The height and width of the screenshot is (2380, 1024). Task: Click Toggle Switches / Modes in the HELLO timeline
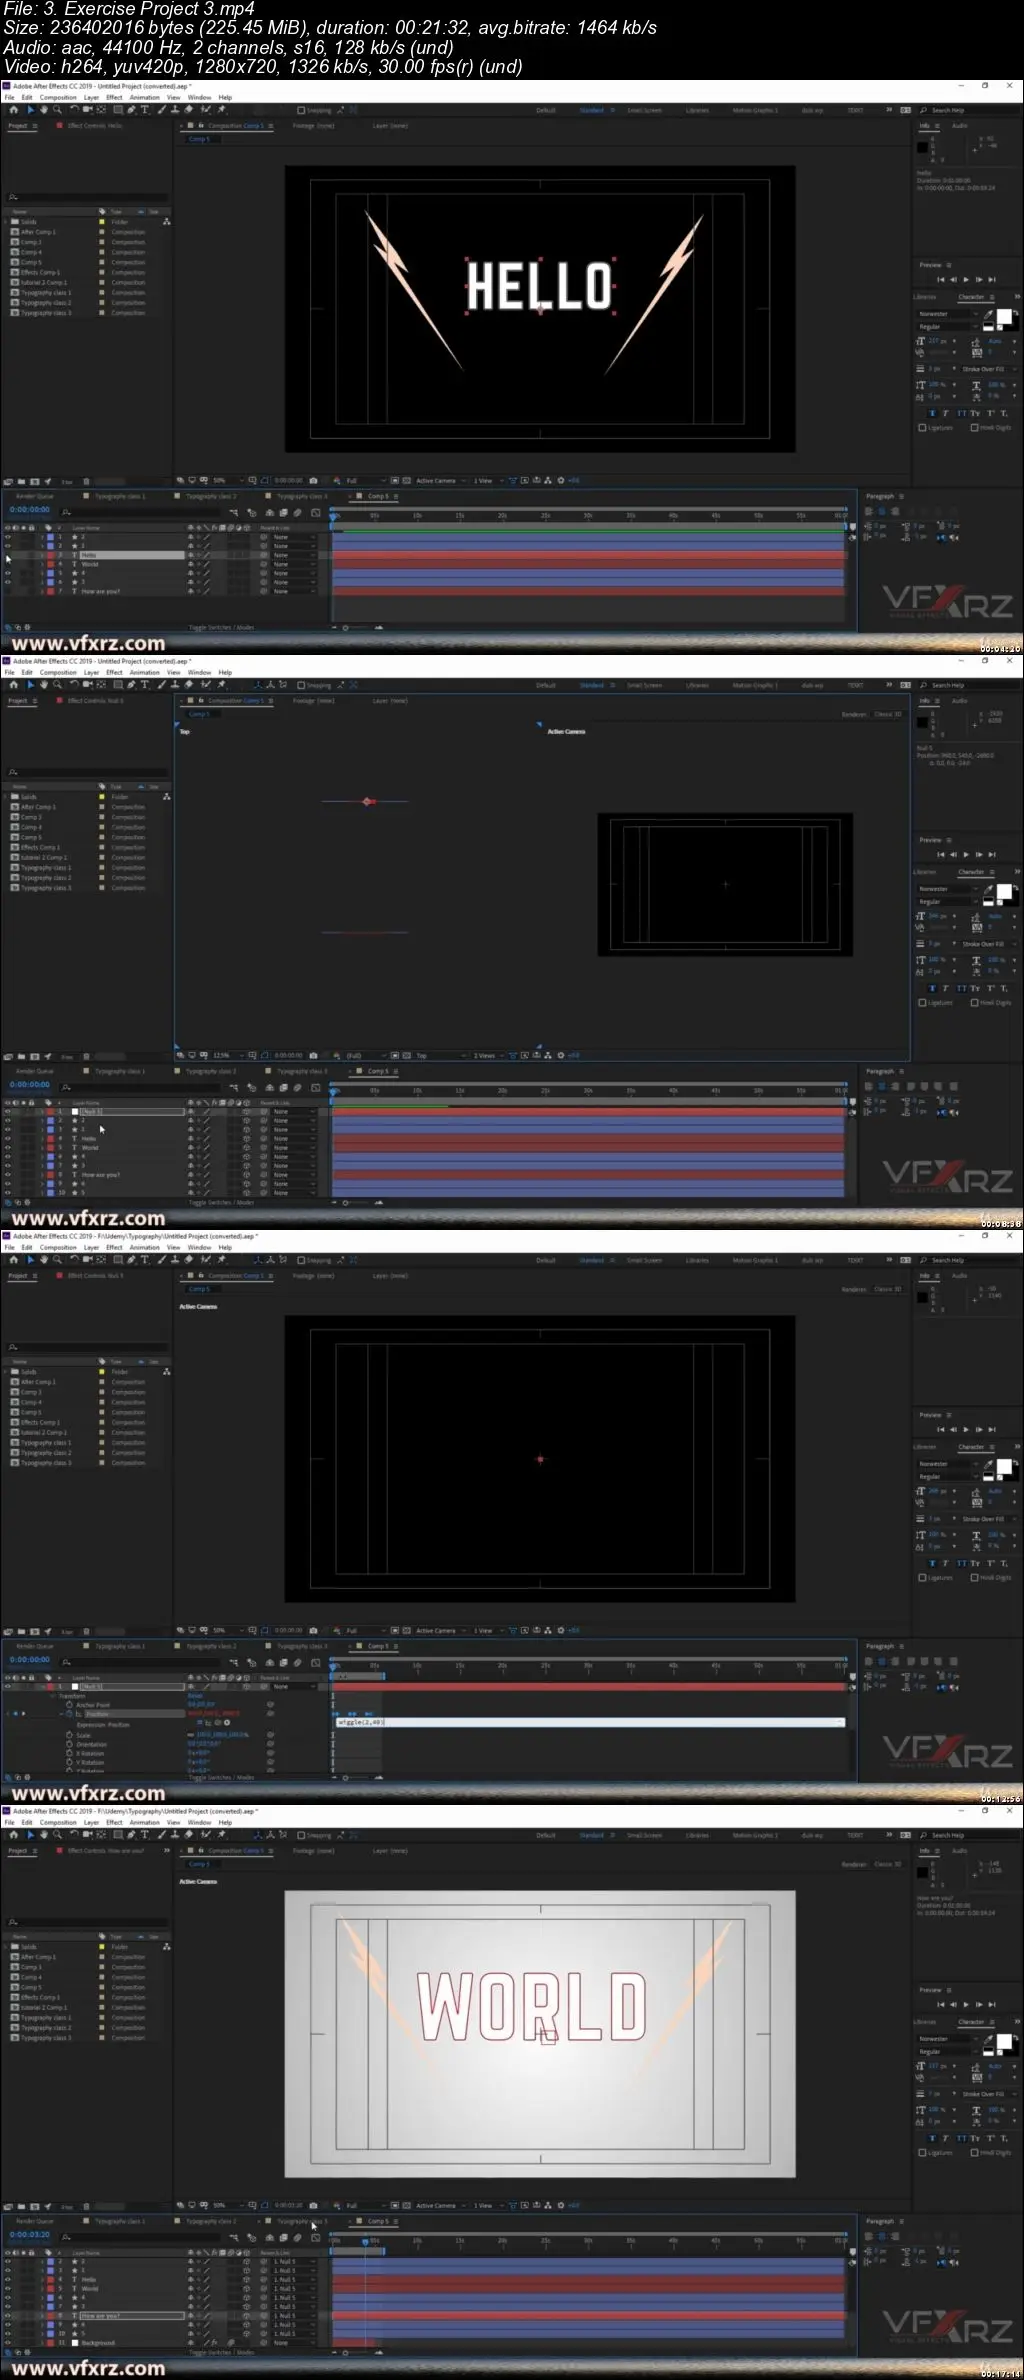(221, 628)
